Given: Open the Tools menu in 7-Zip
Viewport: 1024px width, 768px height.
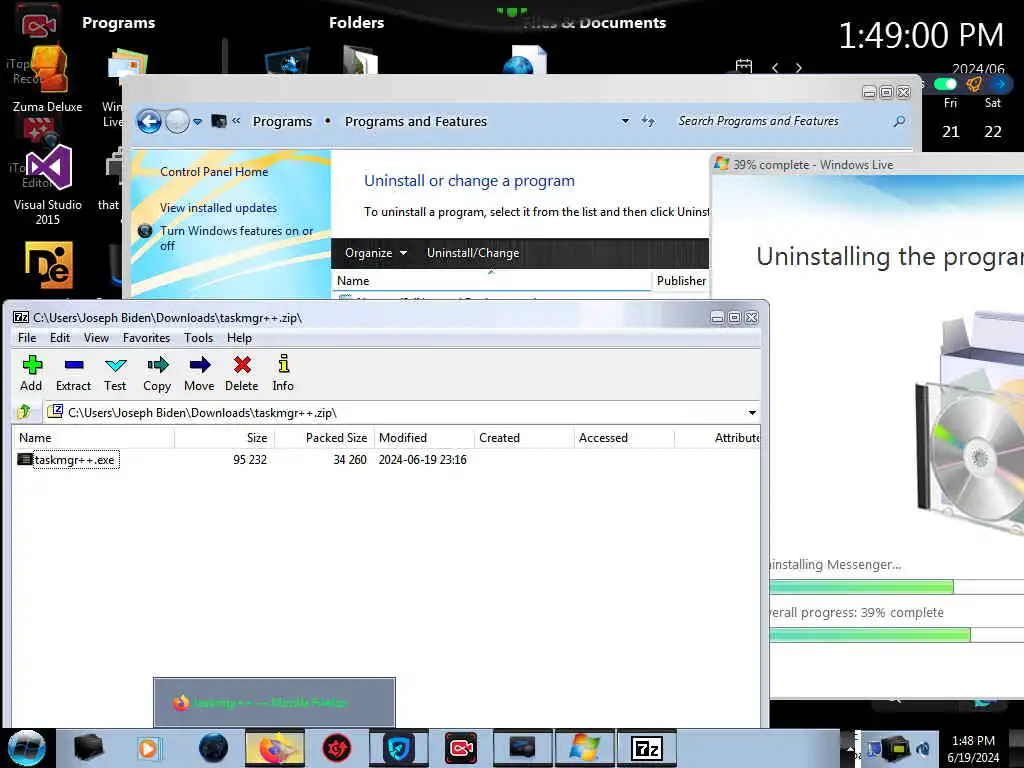Looking at the screenshot, I should 199,338.
